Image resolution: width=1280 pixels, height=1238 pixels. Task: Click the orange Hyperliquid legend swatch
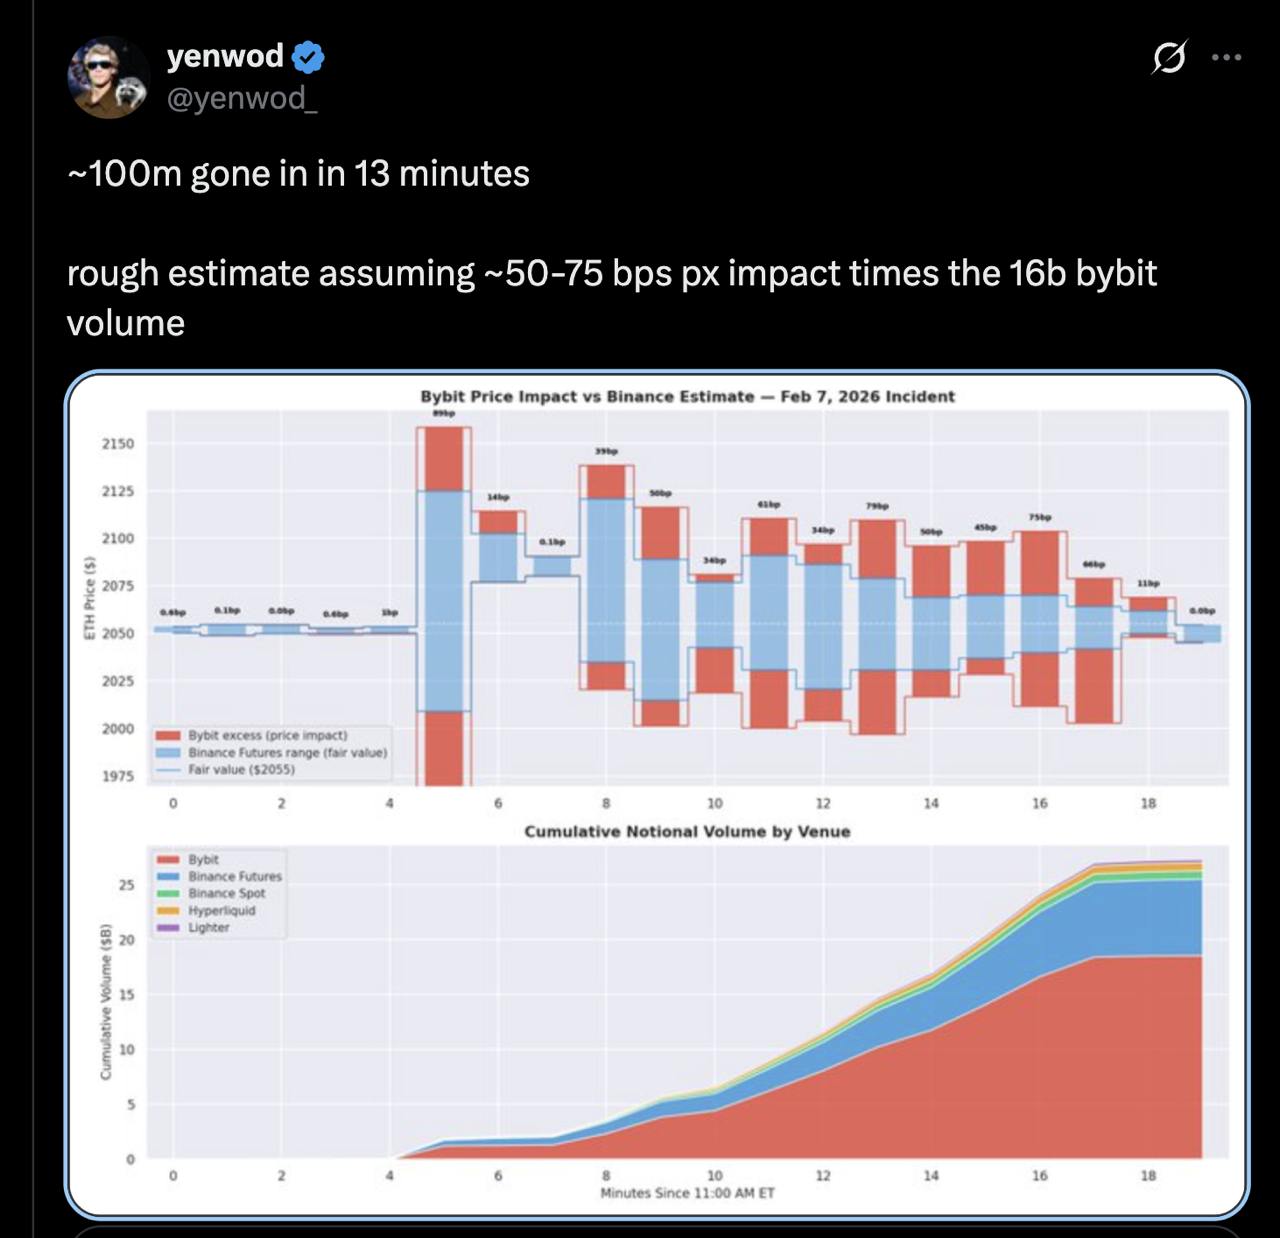(168, 910)
